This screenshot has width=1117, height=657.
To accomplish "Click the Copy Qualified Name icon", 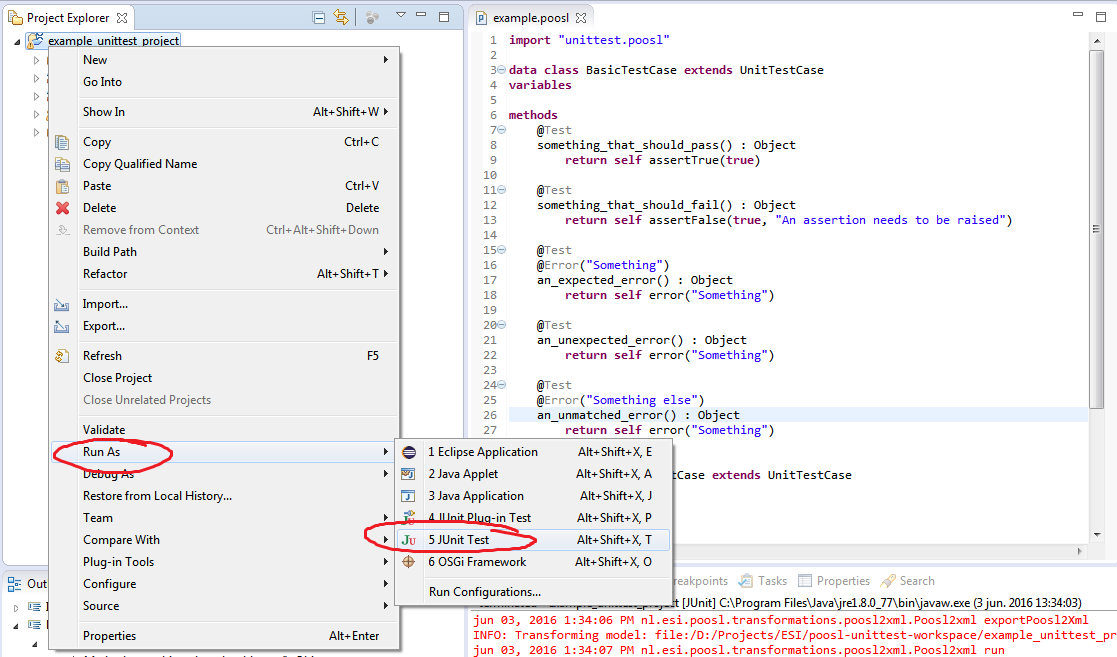I will [x=63, y=164].
